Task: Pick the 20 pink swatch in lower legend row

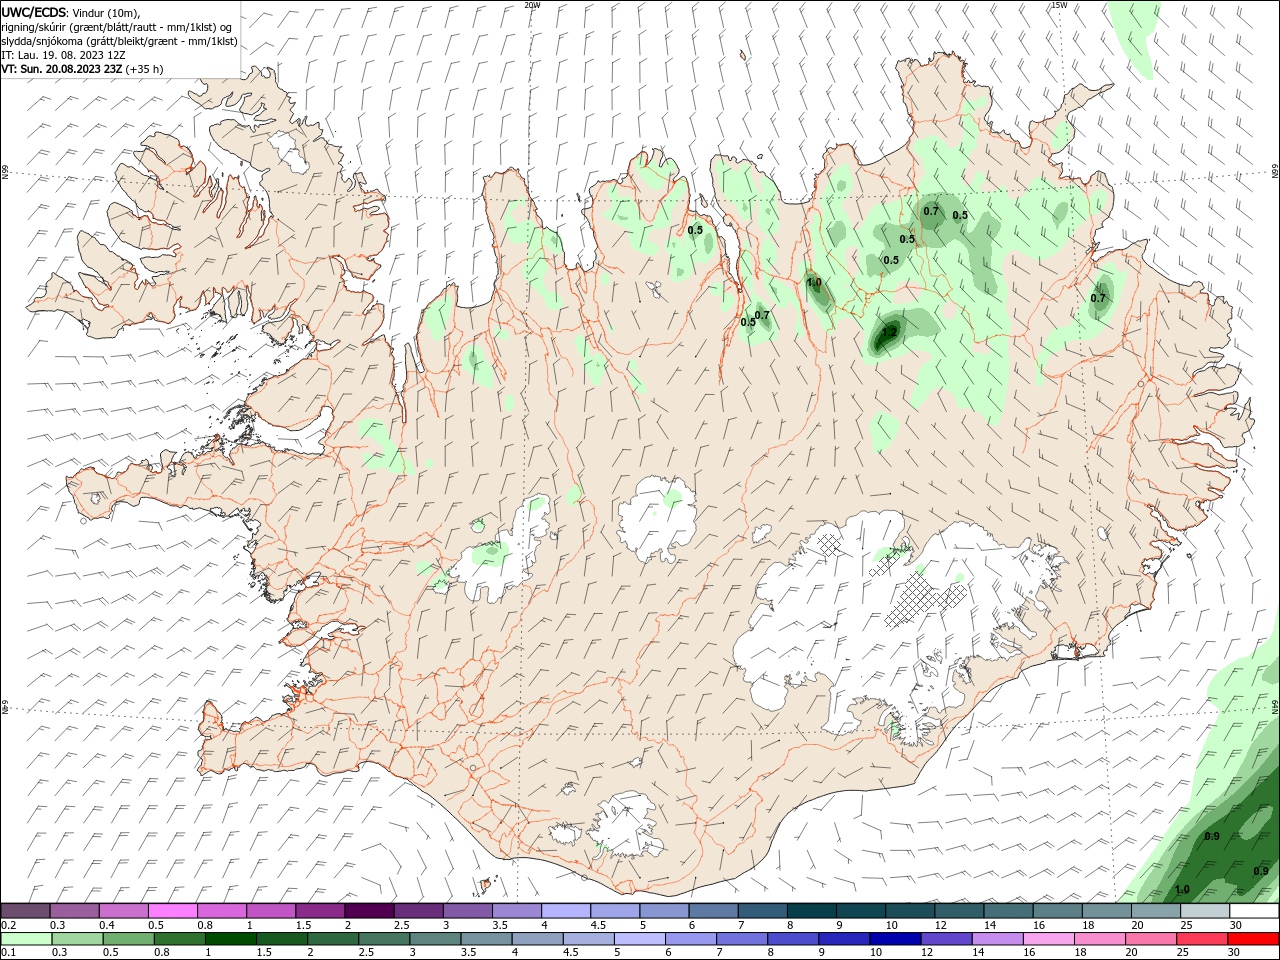Action: [x=1152, y=939]
